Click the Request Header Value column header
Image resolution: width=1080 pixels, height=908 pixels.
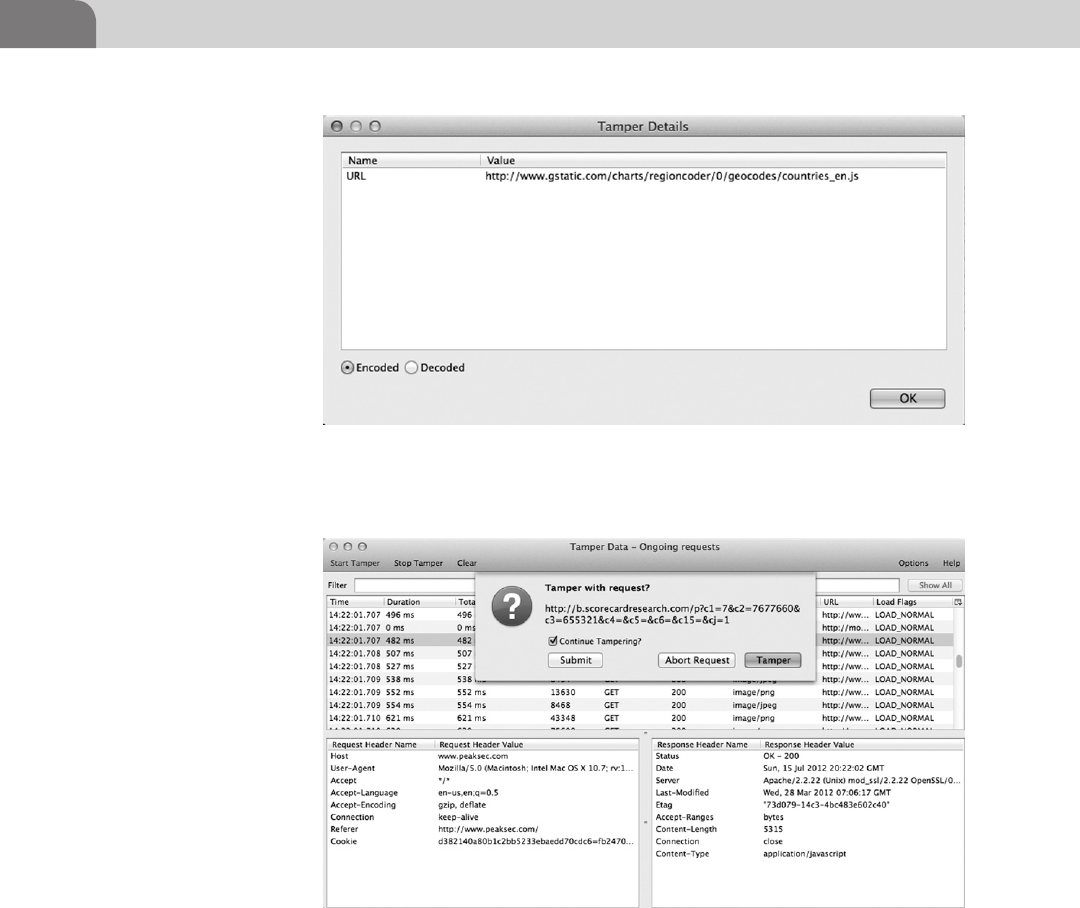click(537, 745)
